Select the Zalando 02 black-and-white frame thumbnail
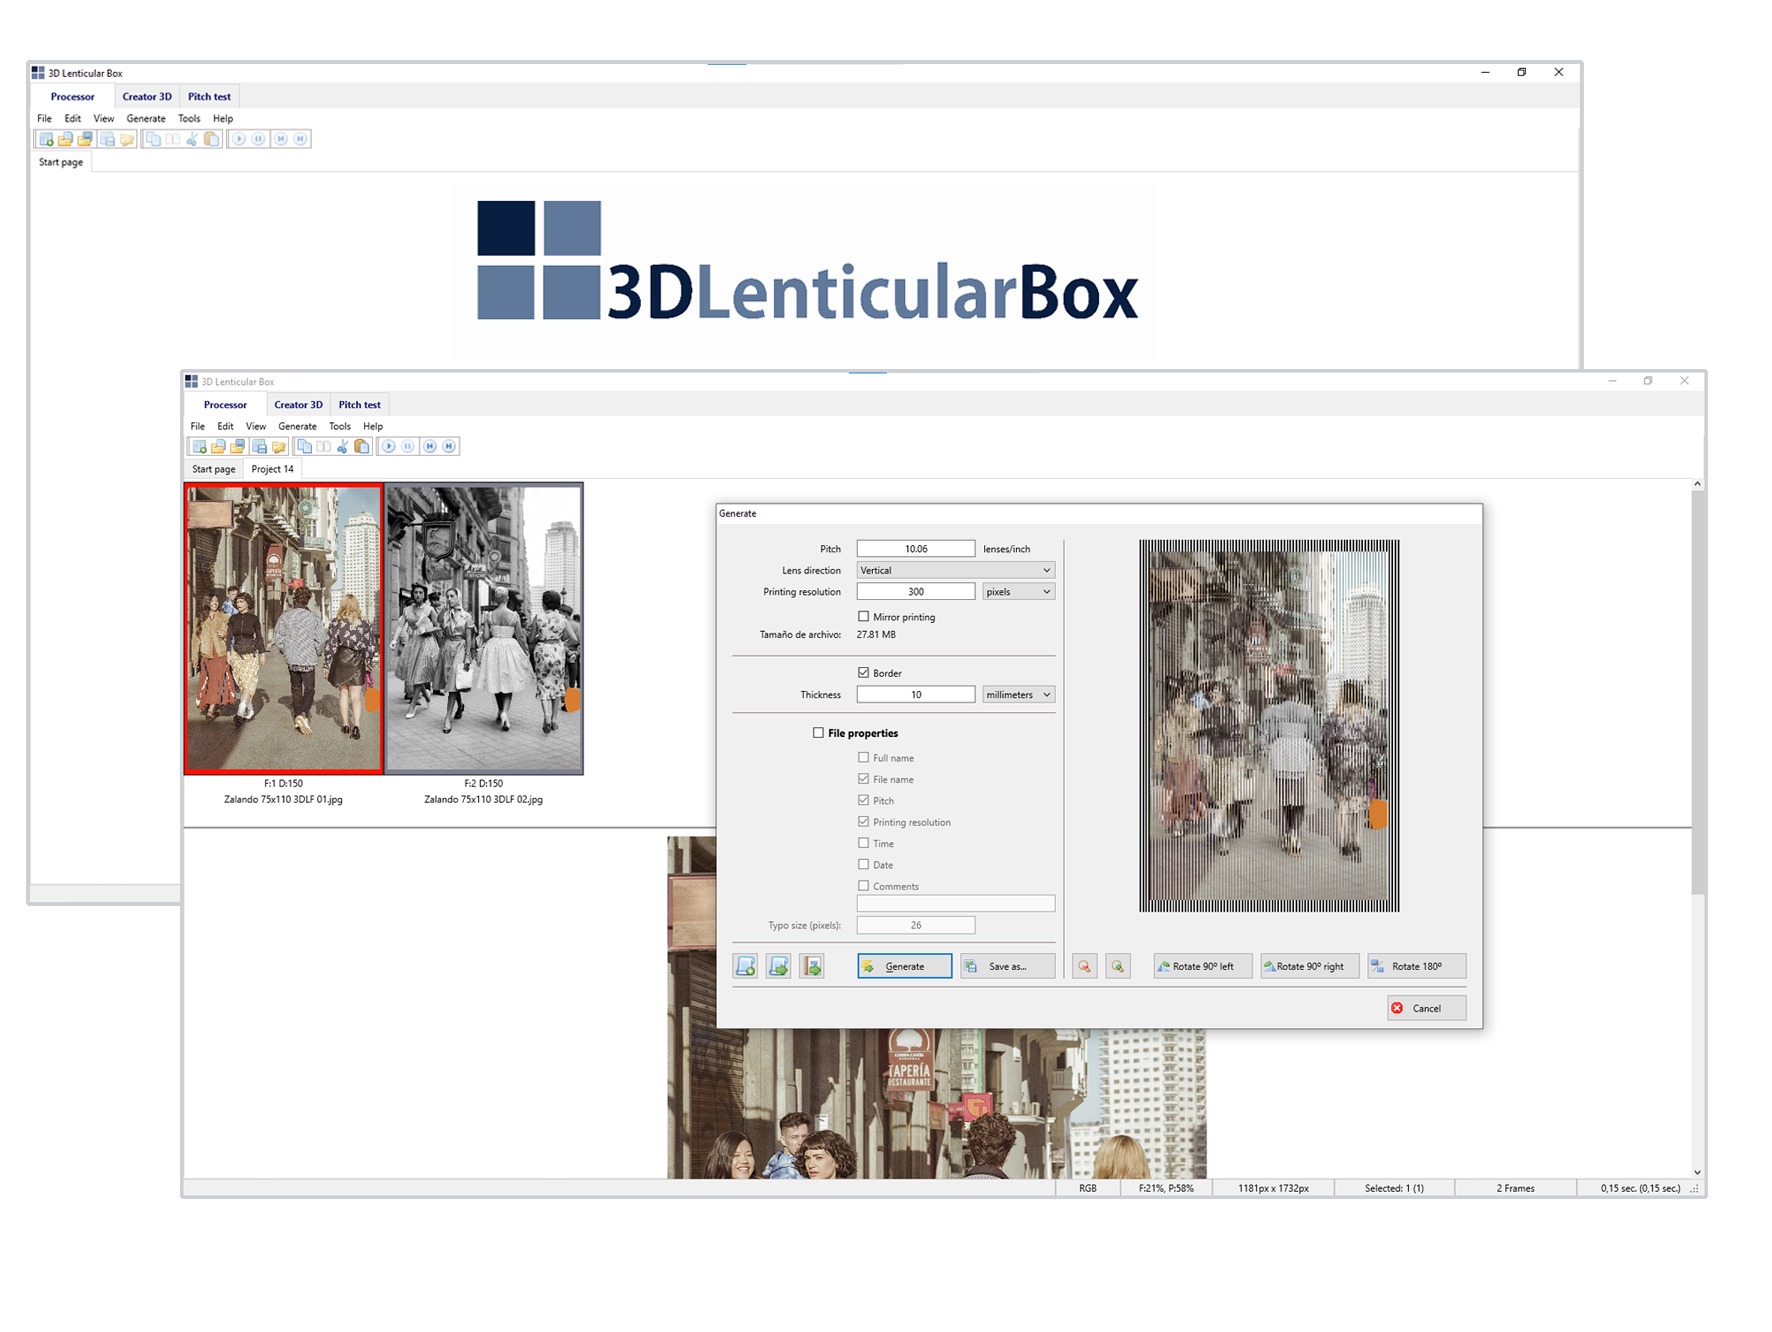This screenshot has width=1772, height=1332. tap(484, 629)
